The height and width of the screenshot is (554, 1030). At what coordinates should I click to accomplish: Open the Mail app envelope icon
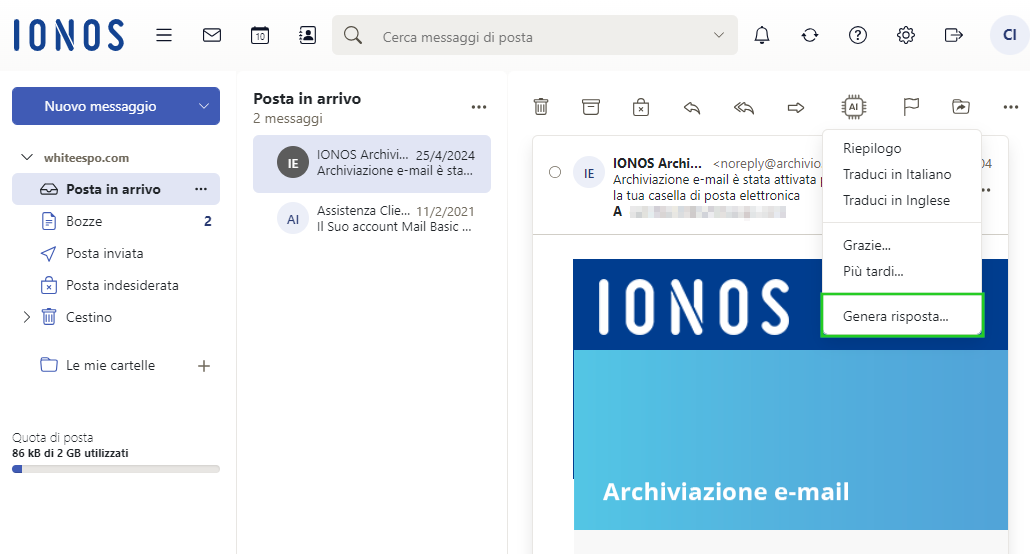pos(212,35)
